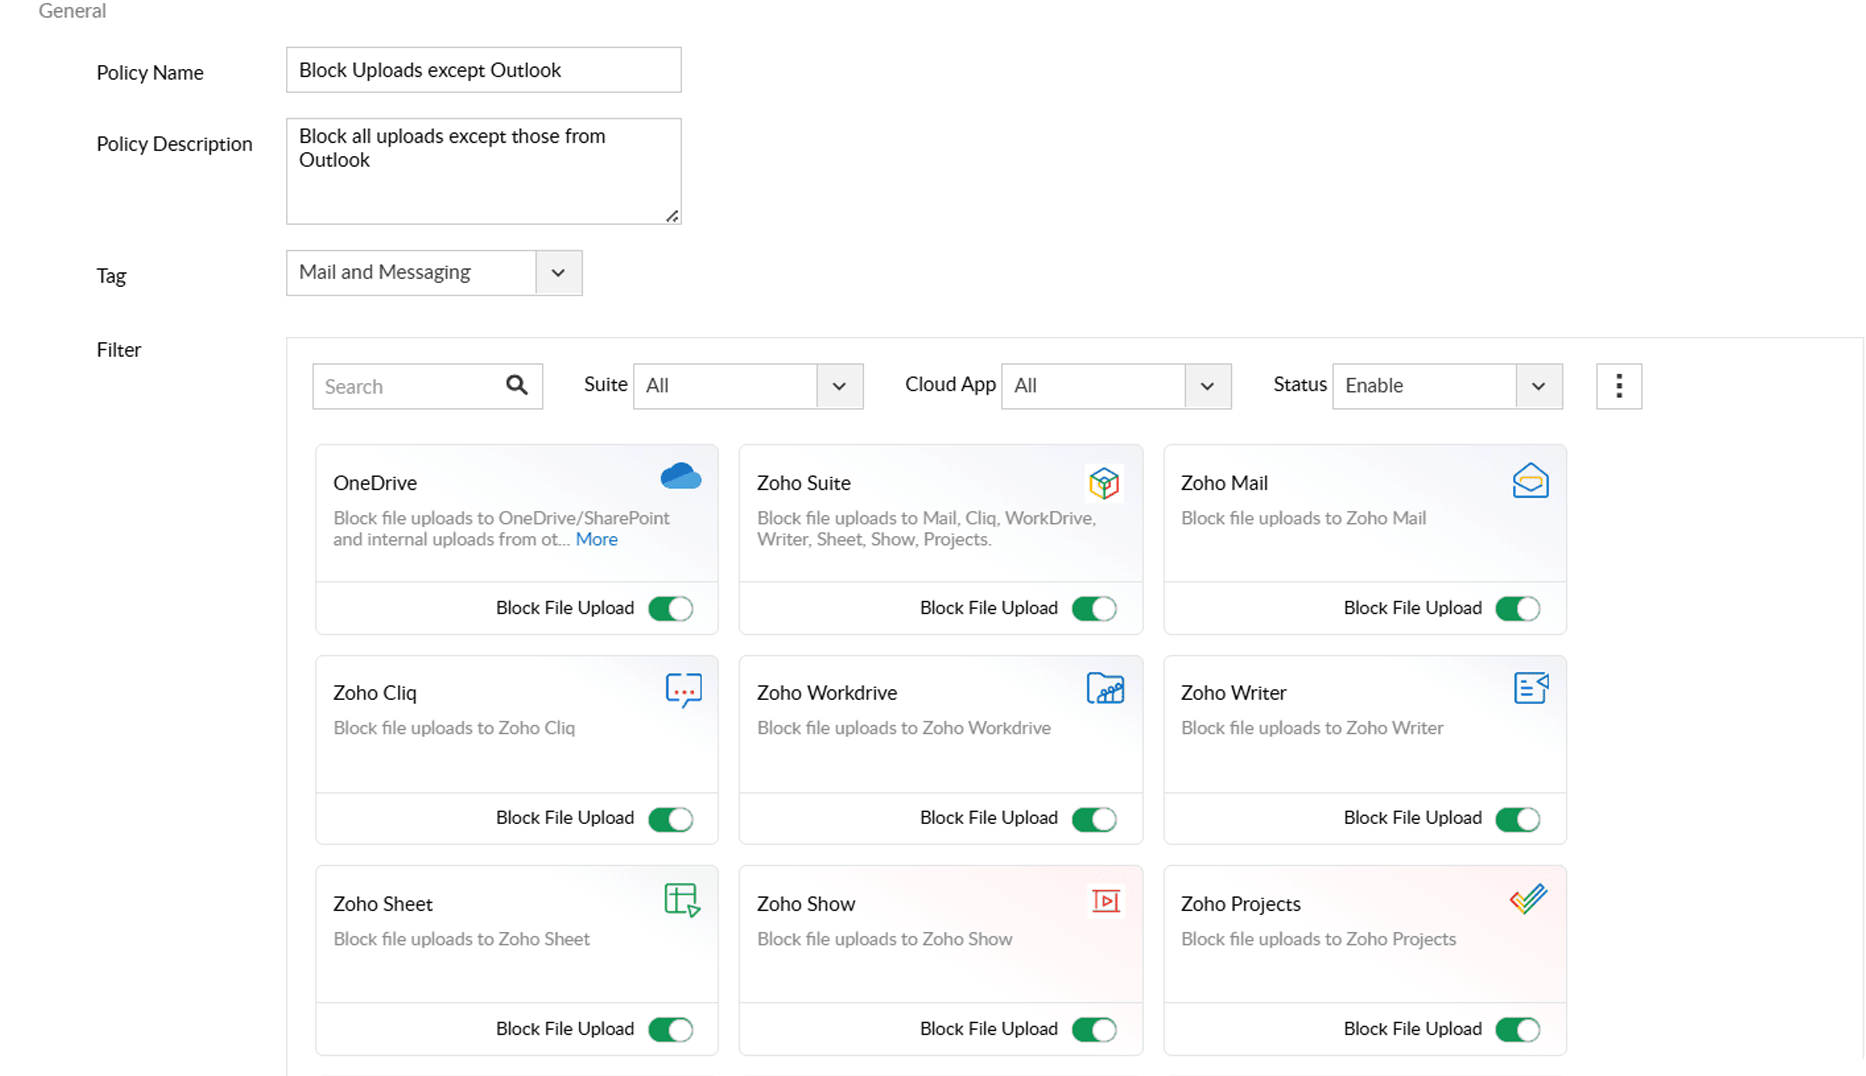Toggle Block File Upload on Zoho Show

pyautogui.click(x=1095, y=1029)
